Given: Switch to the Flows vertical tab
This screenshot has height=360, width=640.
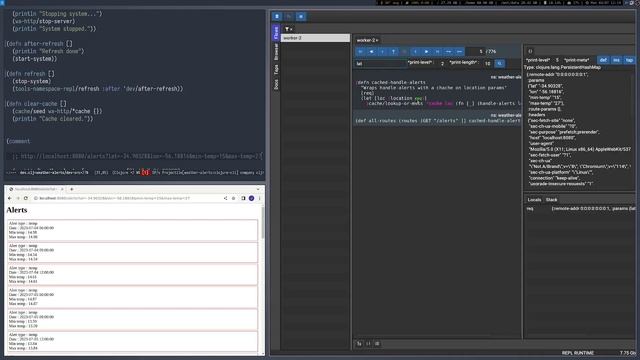Looking at the screenshot, I should 276,33.
